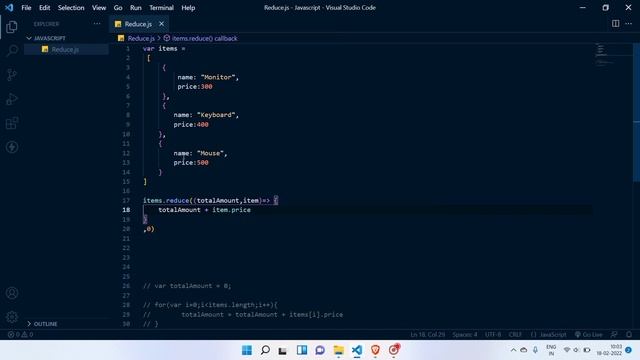640x360 pixels.
Task: Click the price value 500 on line 13
Action: pos(202,162)
